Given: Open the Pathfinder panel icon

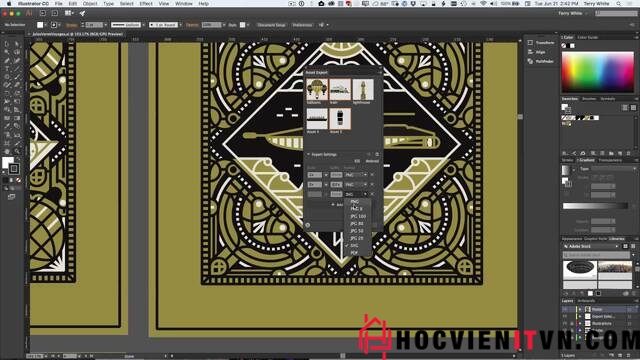Looking at the screenshot, I should point(530,61).
